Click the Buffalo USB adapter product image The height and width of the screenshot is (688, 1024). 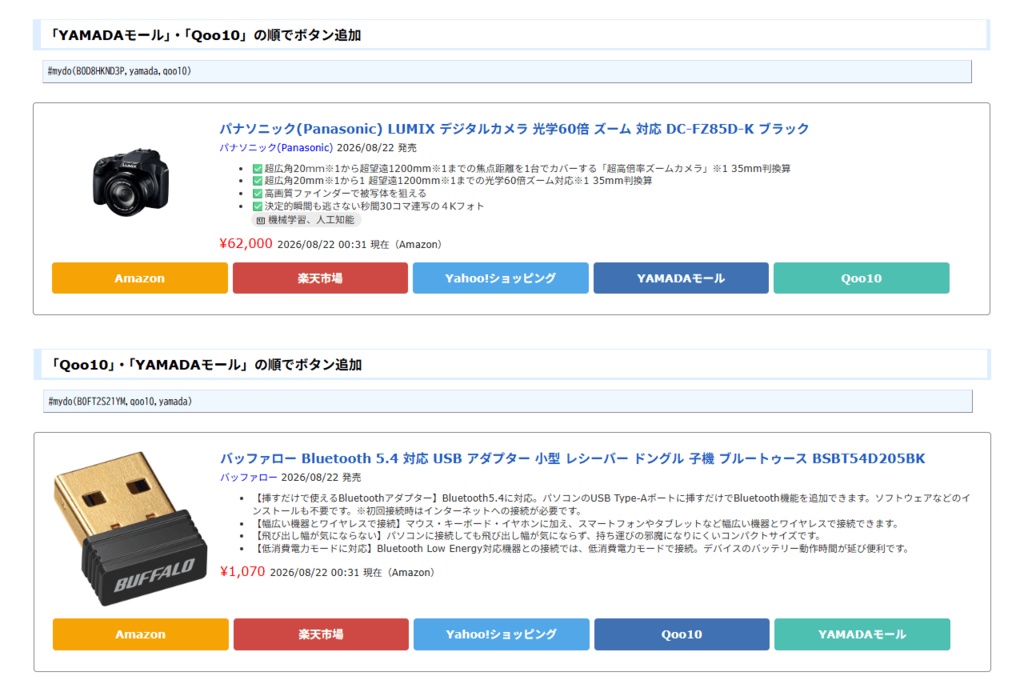click(x=130, y=528)
